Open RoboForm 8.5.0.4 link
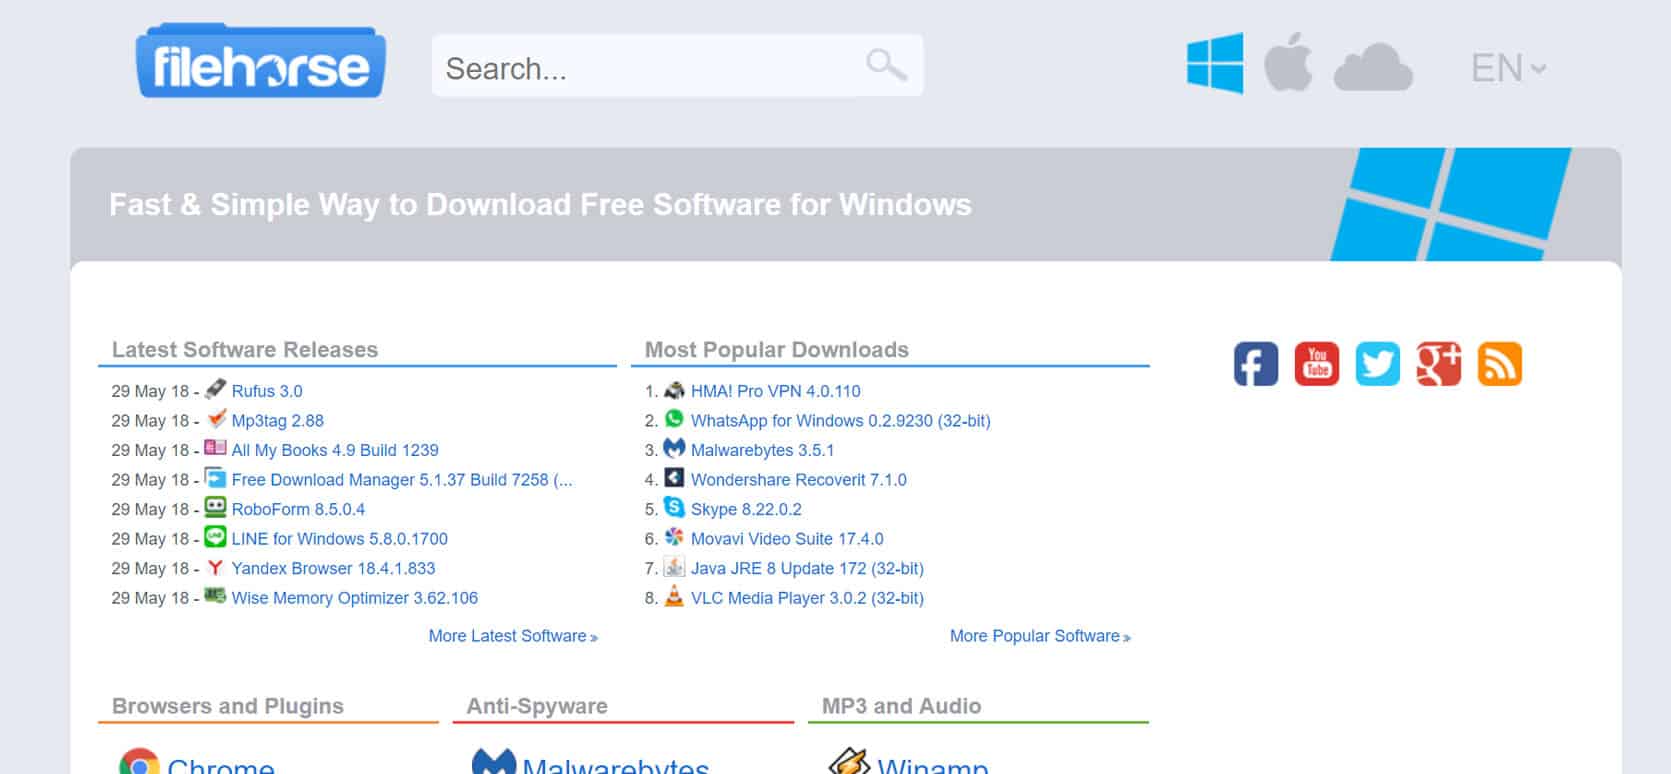Screen dimensions: 1671x774 point(298,509)
